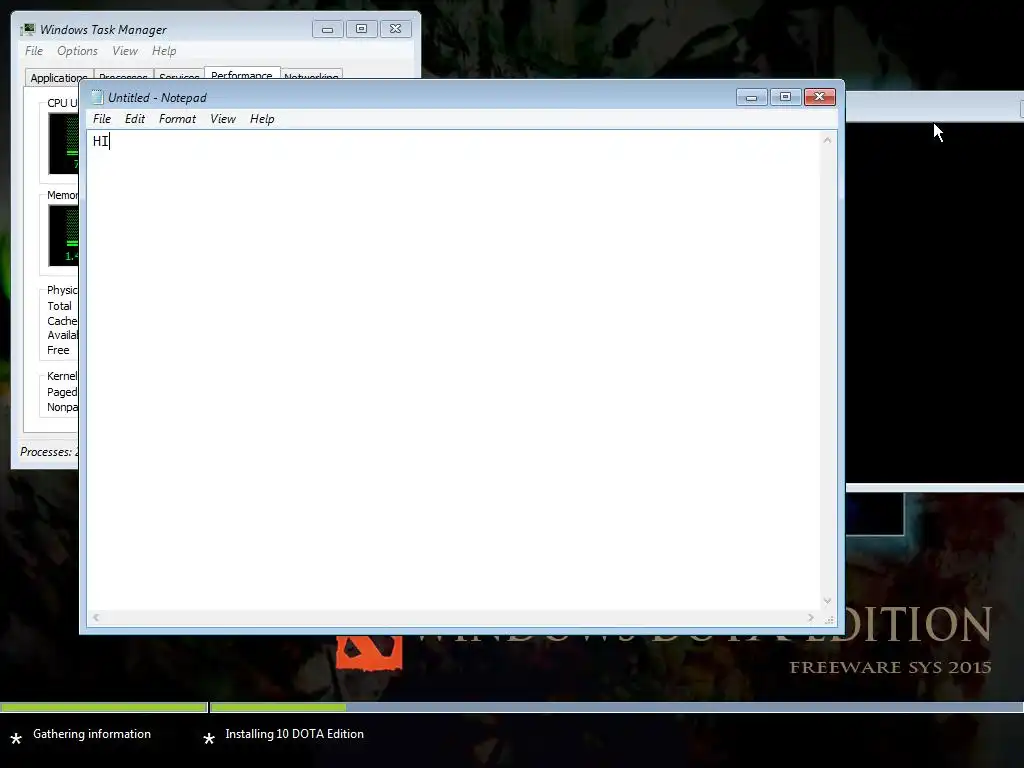Click the Installing 10 DOTA Edition label
The image size is (1024, 768).
tap(295, 734)
